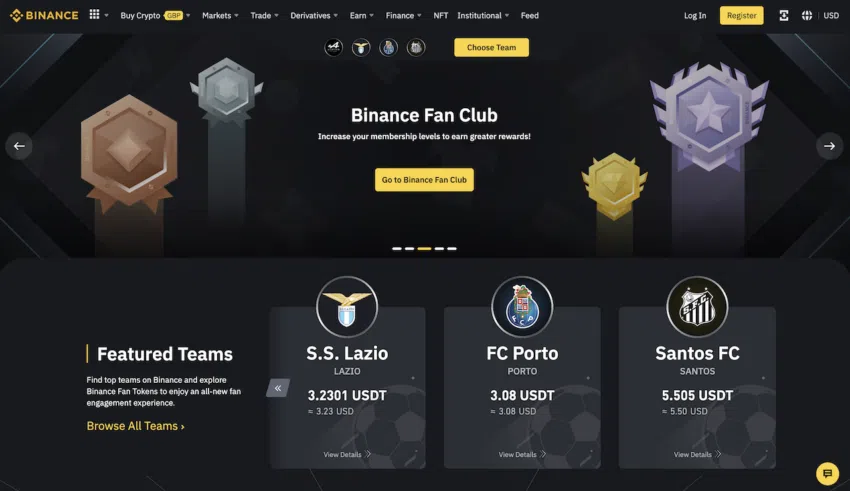Screen dimensions: 850x491
Task: Follow the Browse All Teams link
Action: (x=136, y=426)
